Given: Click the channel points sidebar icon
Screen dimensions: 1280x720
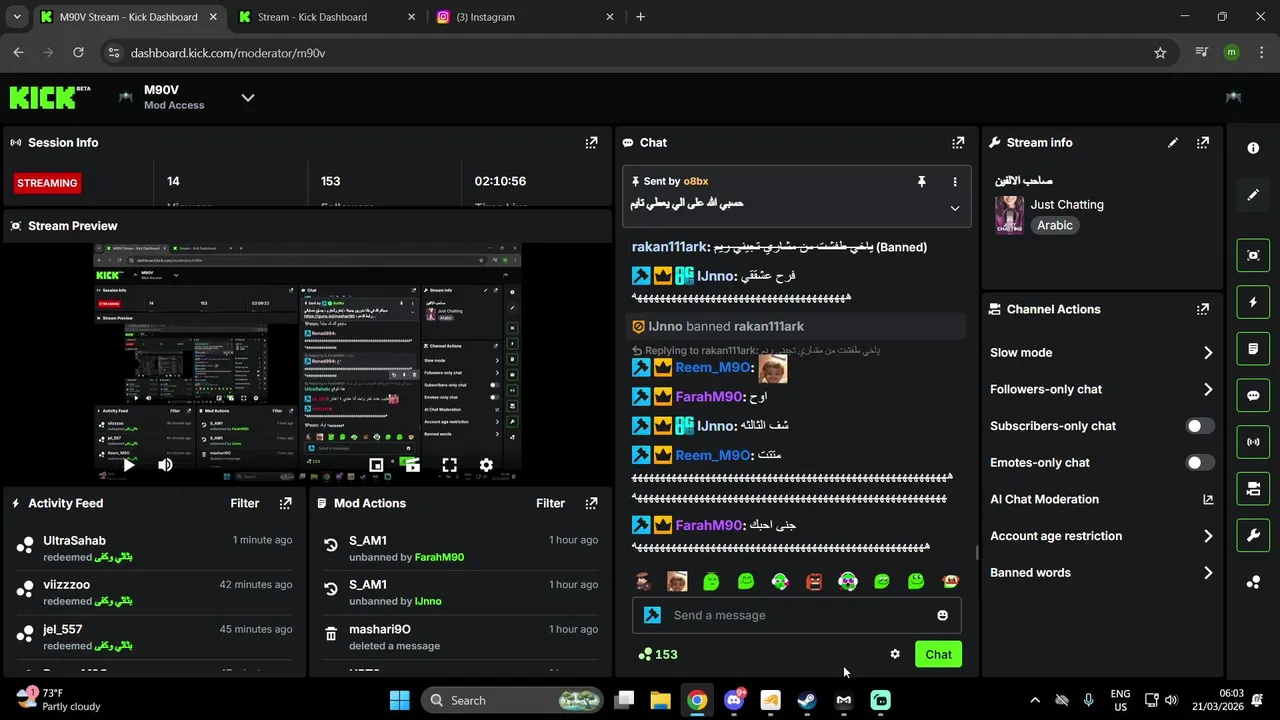Looking at the screenshot, I should point(1253,582).
